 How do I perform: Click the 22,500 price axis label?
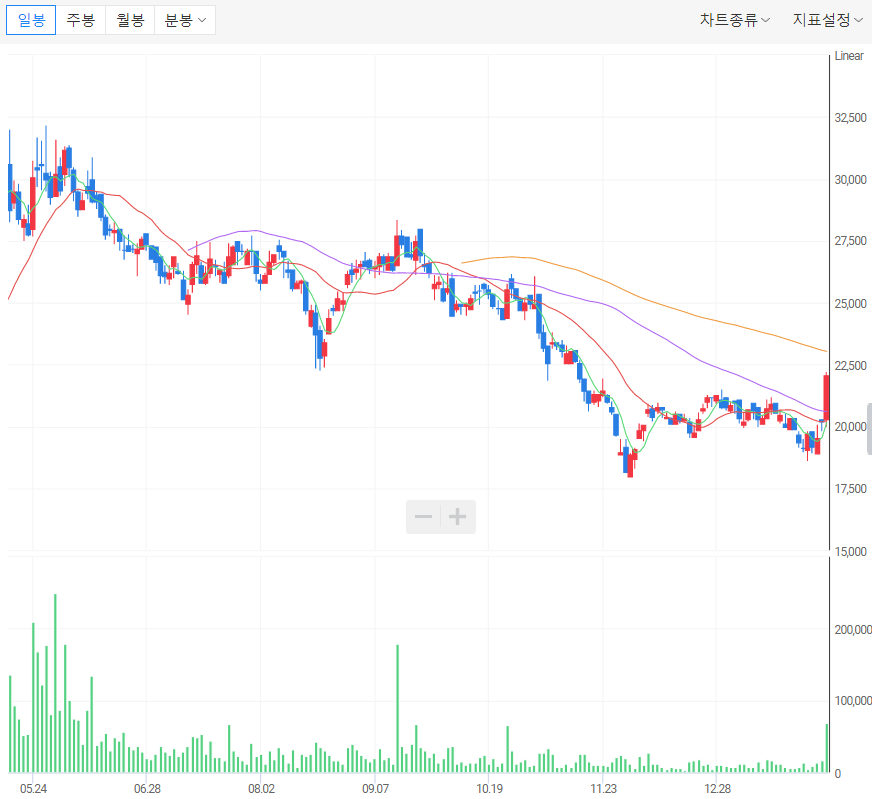coord(850,365)
